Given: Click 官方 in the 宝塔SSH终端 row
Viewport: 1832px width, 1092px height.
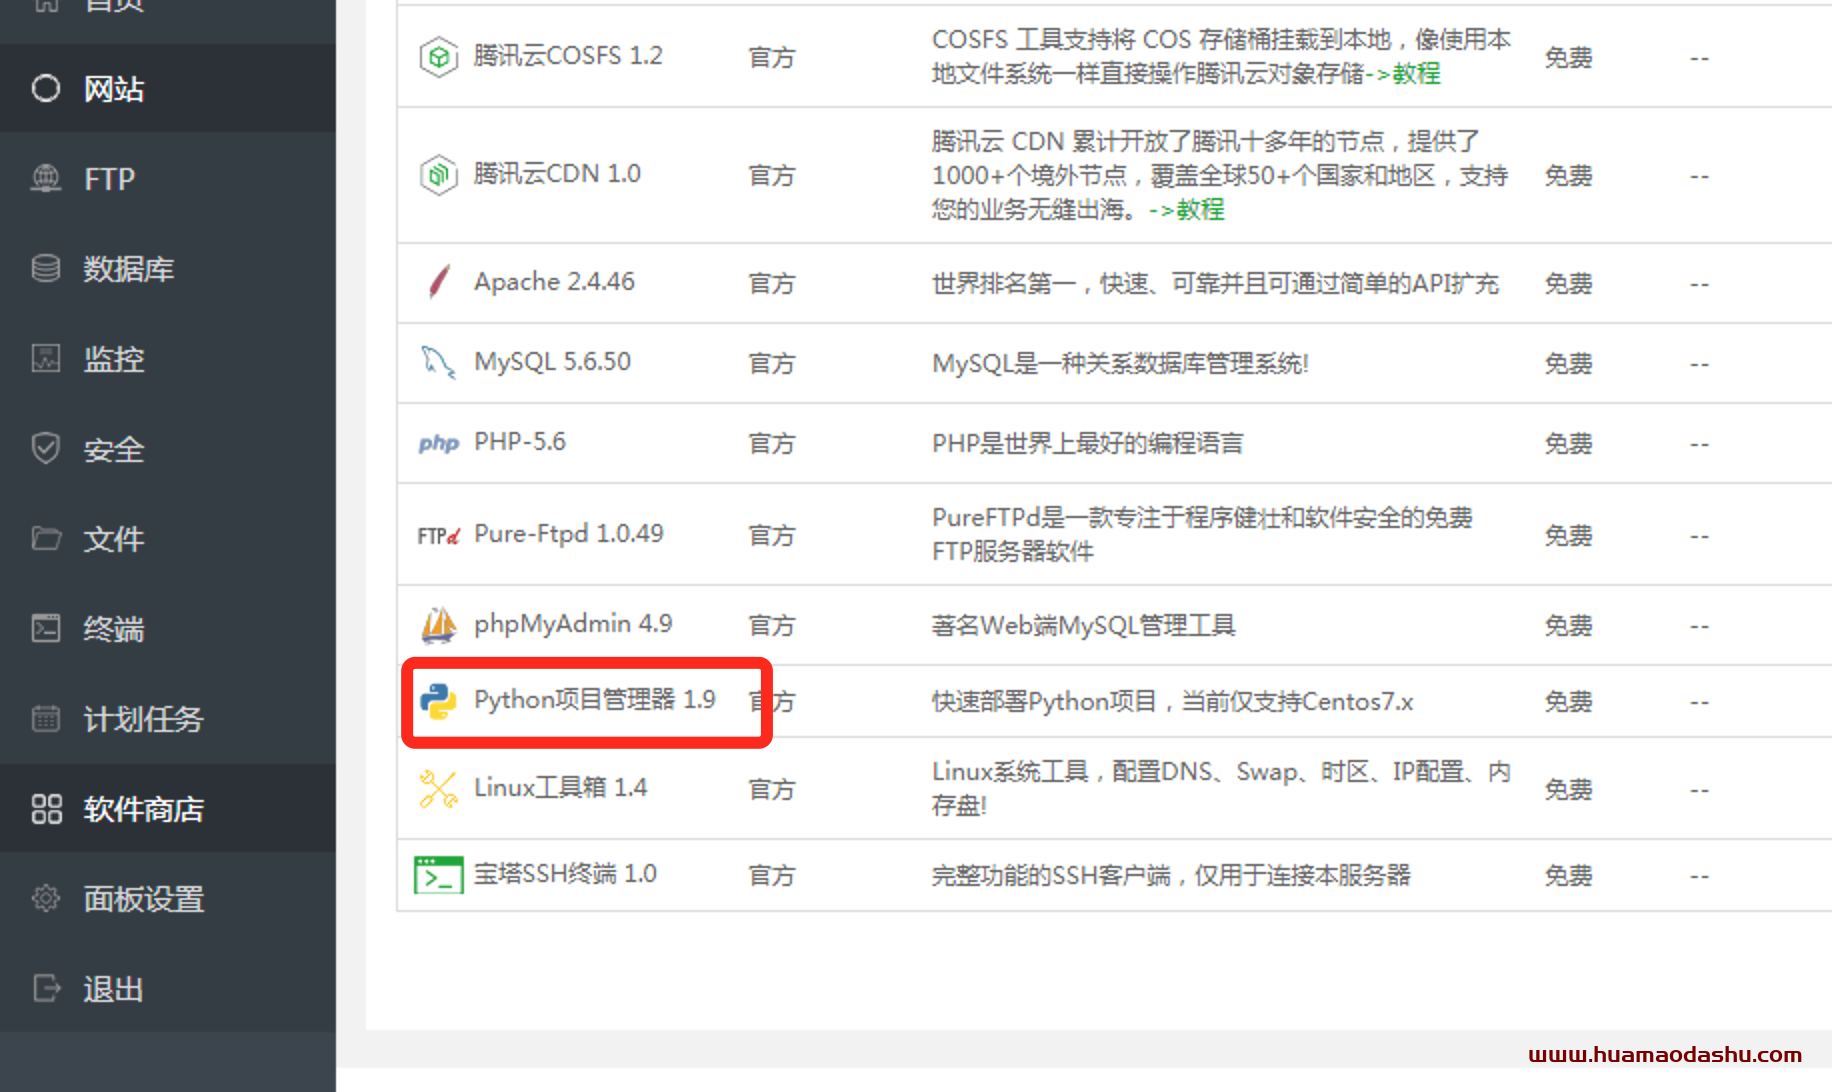Looking at the screenshot, I should [x=772, y=875].
